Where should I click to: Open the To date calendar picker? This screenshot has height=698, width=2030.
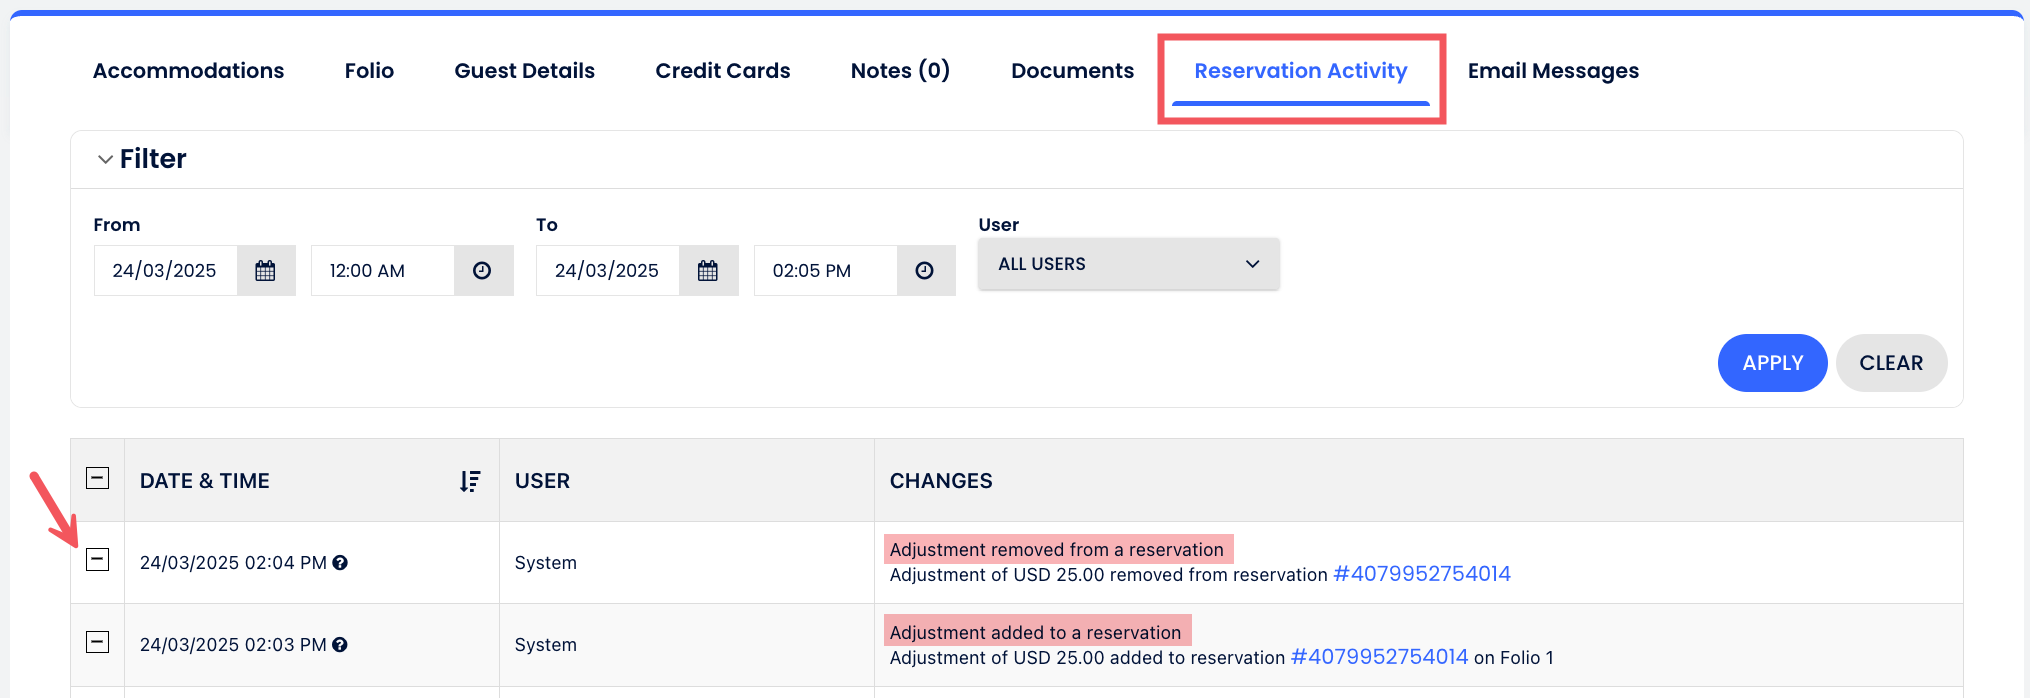pos(708,271)
